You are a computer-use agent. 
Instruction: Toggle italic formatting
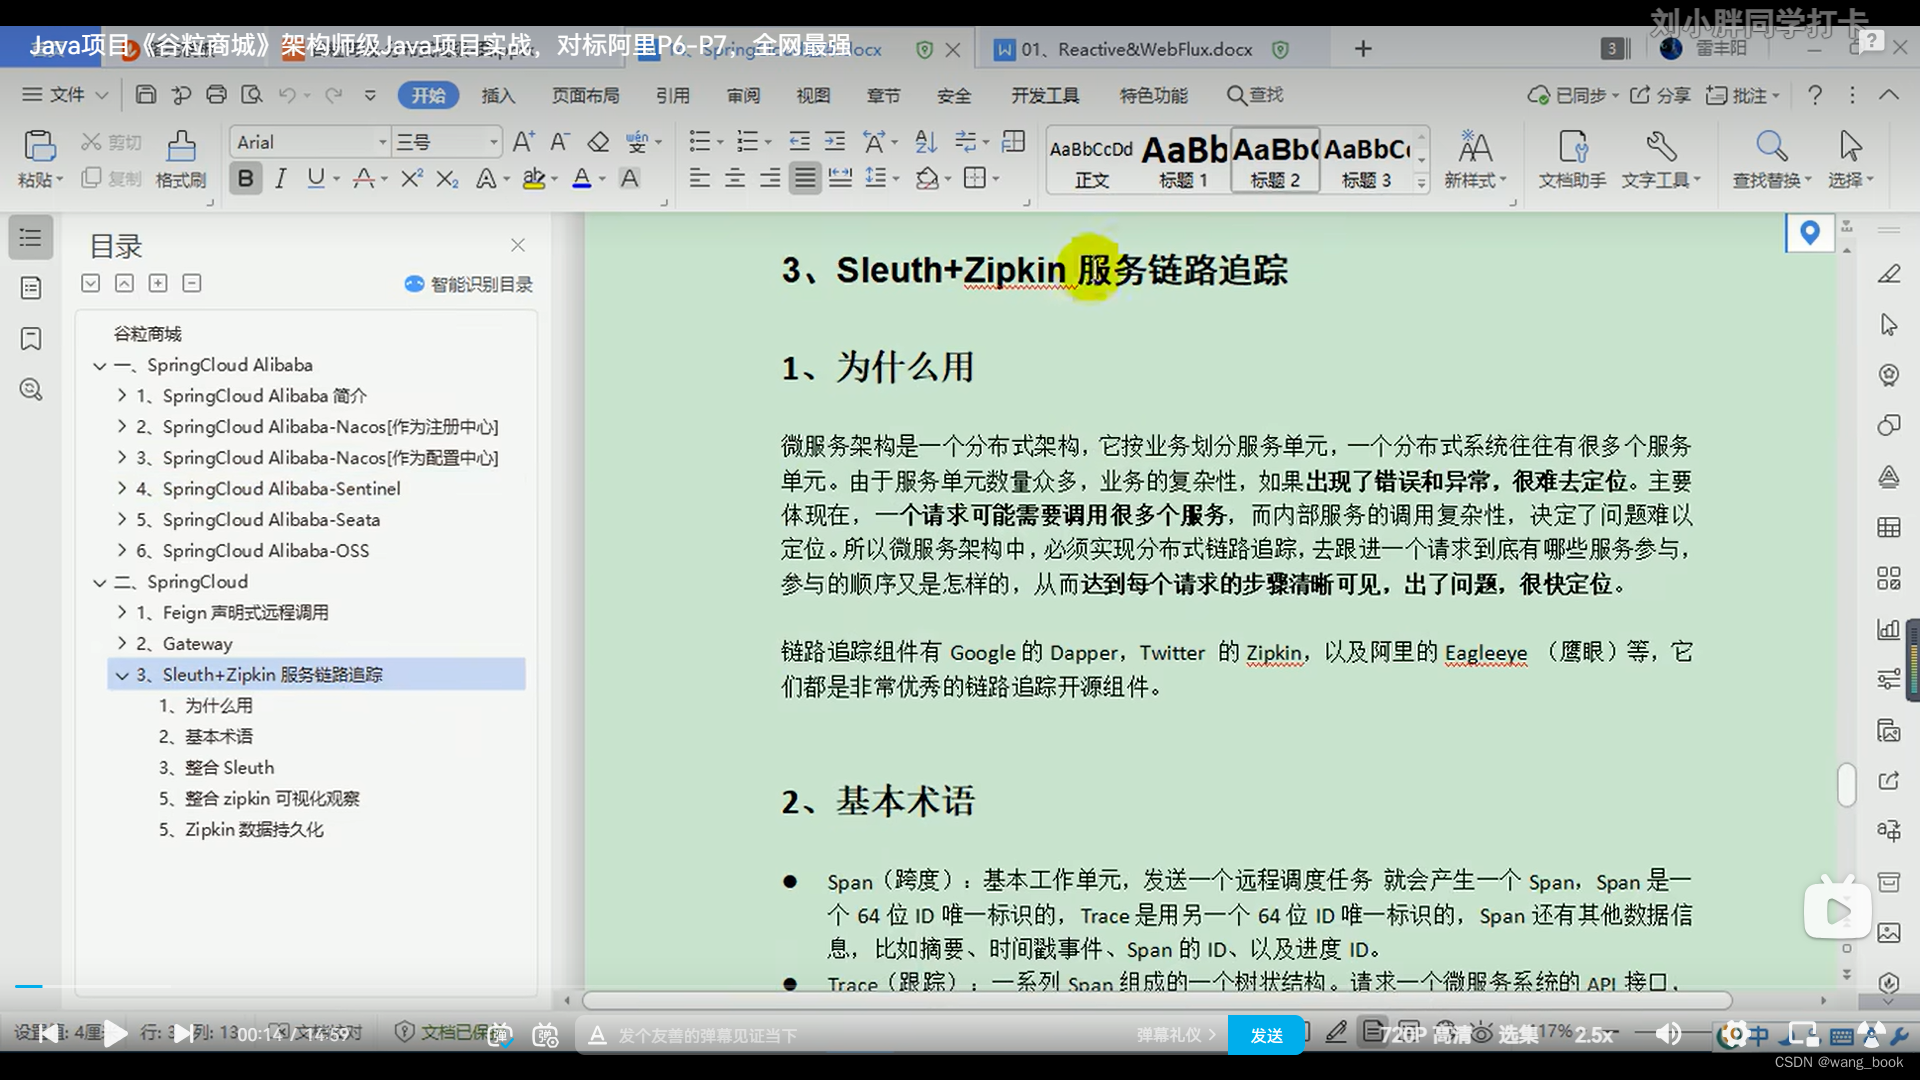point(281,179)
